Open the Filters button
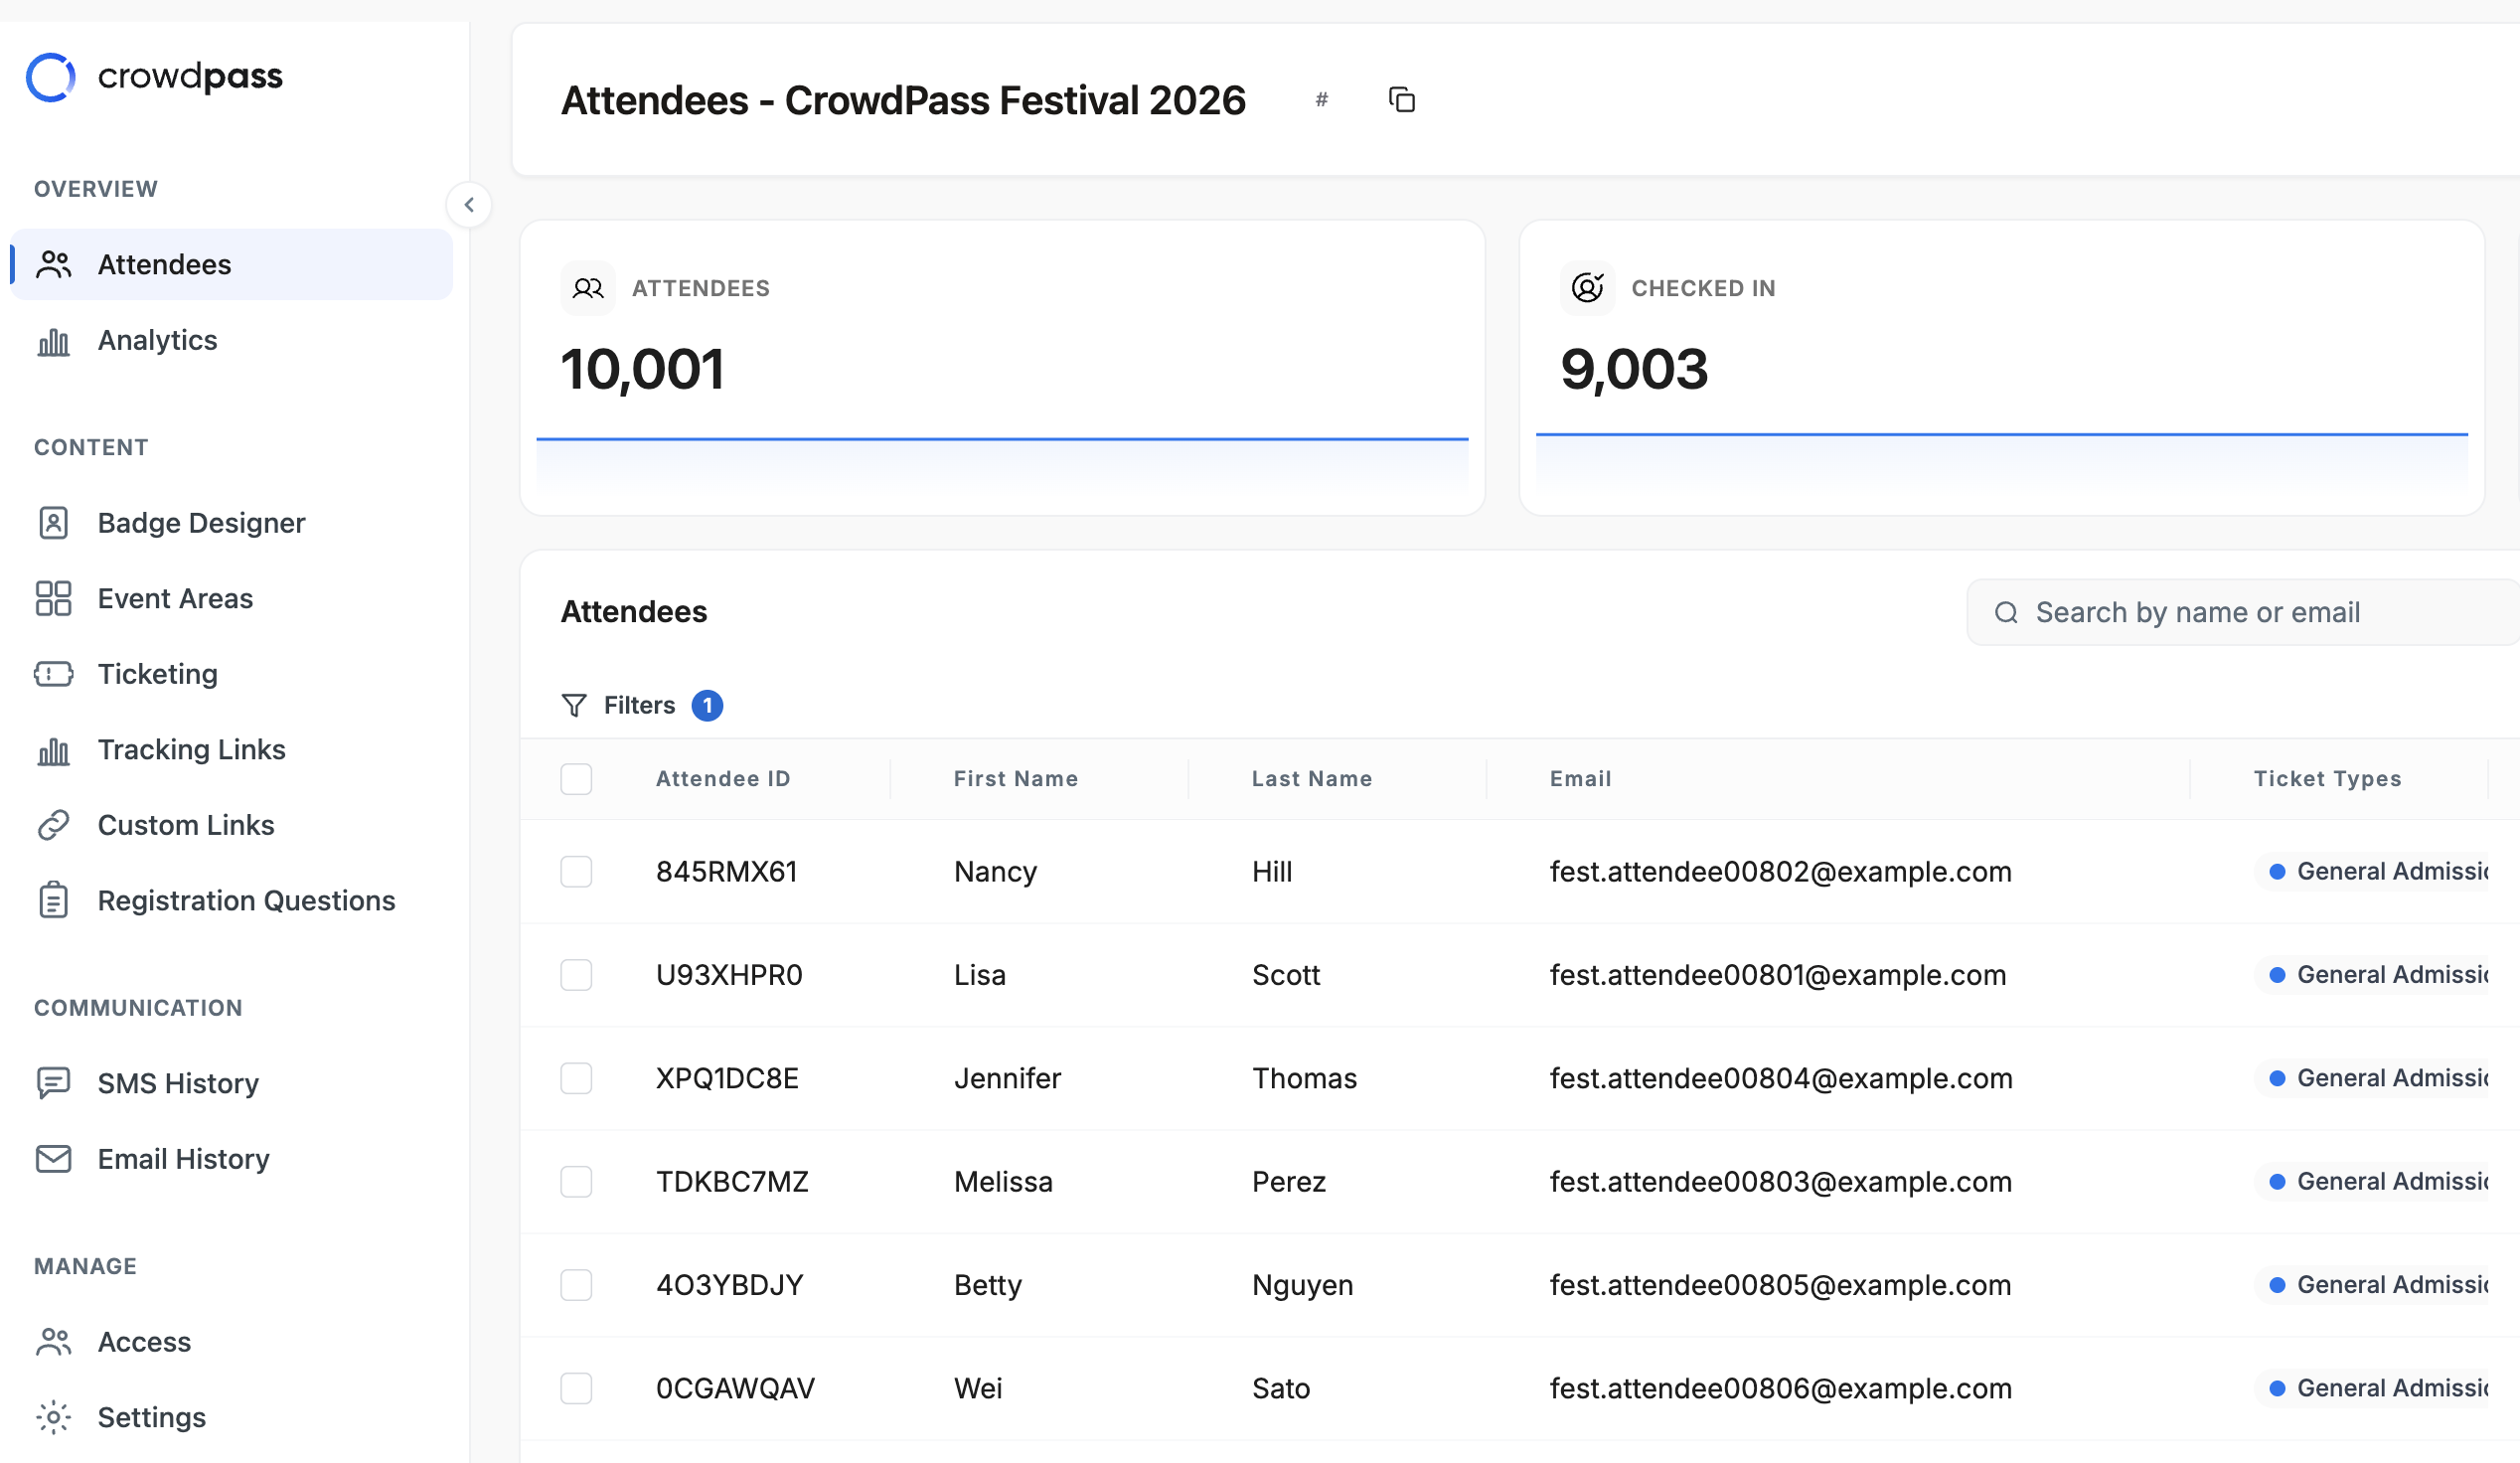Image resolution: width=2520 pixels, height=1463 pixels. click(641, 706)
